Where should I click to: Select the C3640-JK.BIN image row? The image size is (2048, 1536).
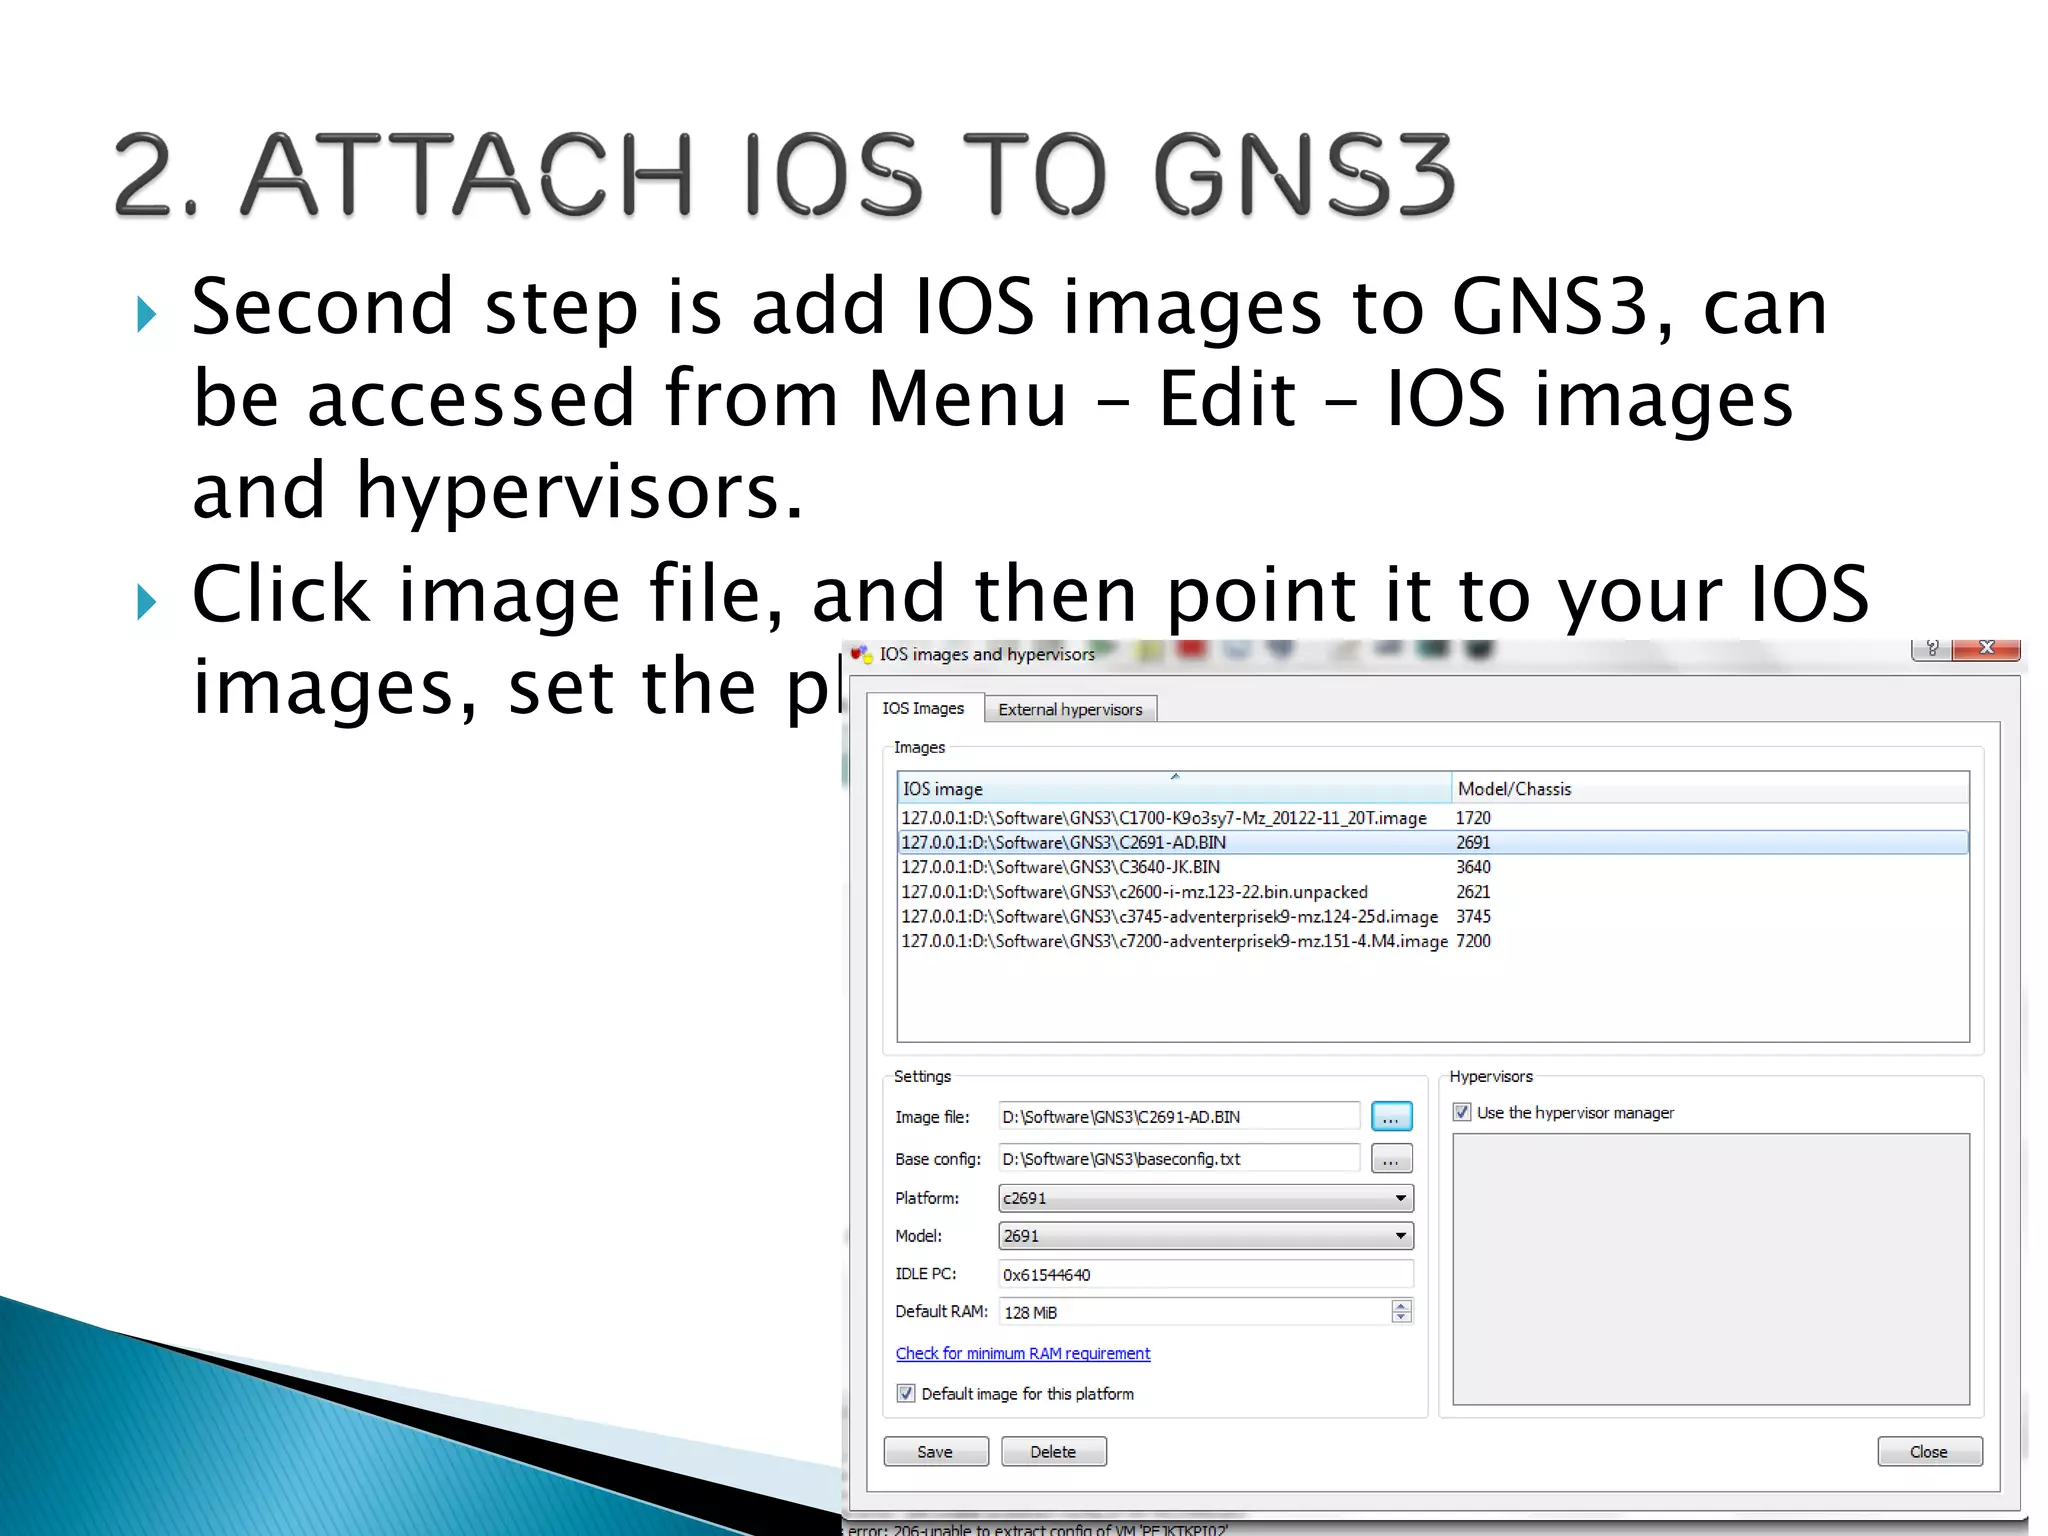(x=1060, y=867)
